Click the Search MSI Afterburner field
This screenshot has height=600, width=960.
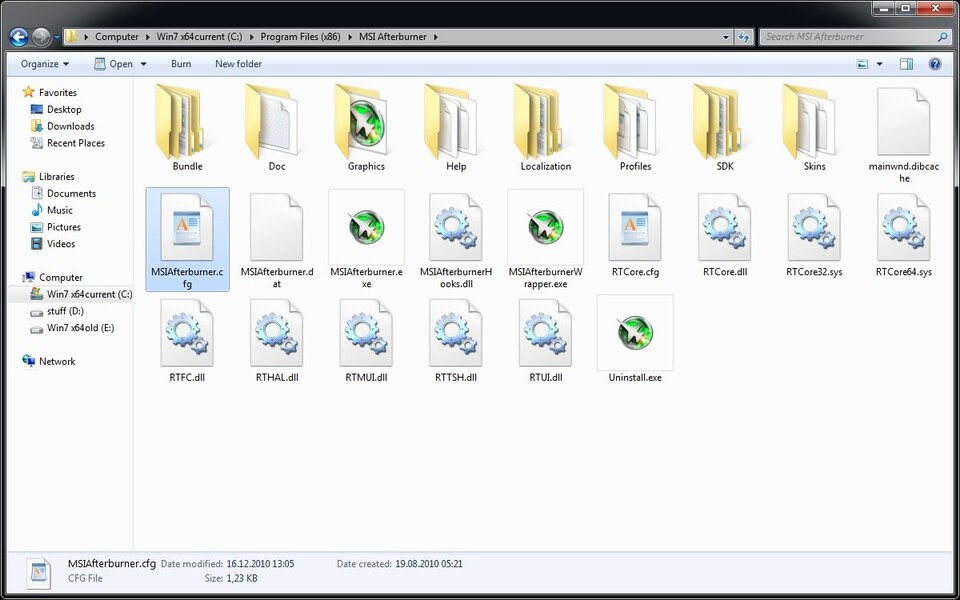coord(848,37)
